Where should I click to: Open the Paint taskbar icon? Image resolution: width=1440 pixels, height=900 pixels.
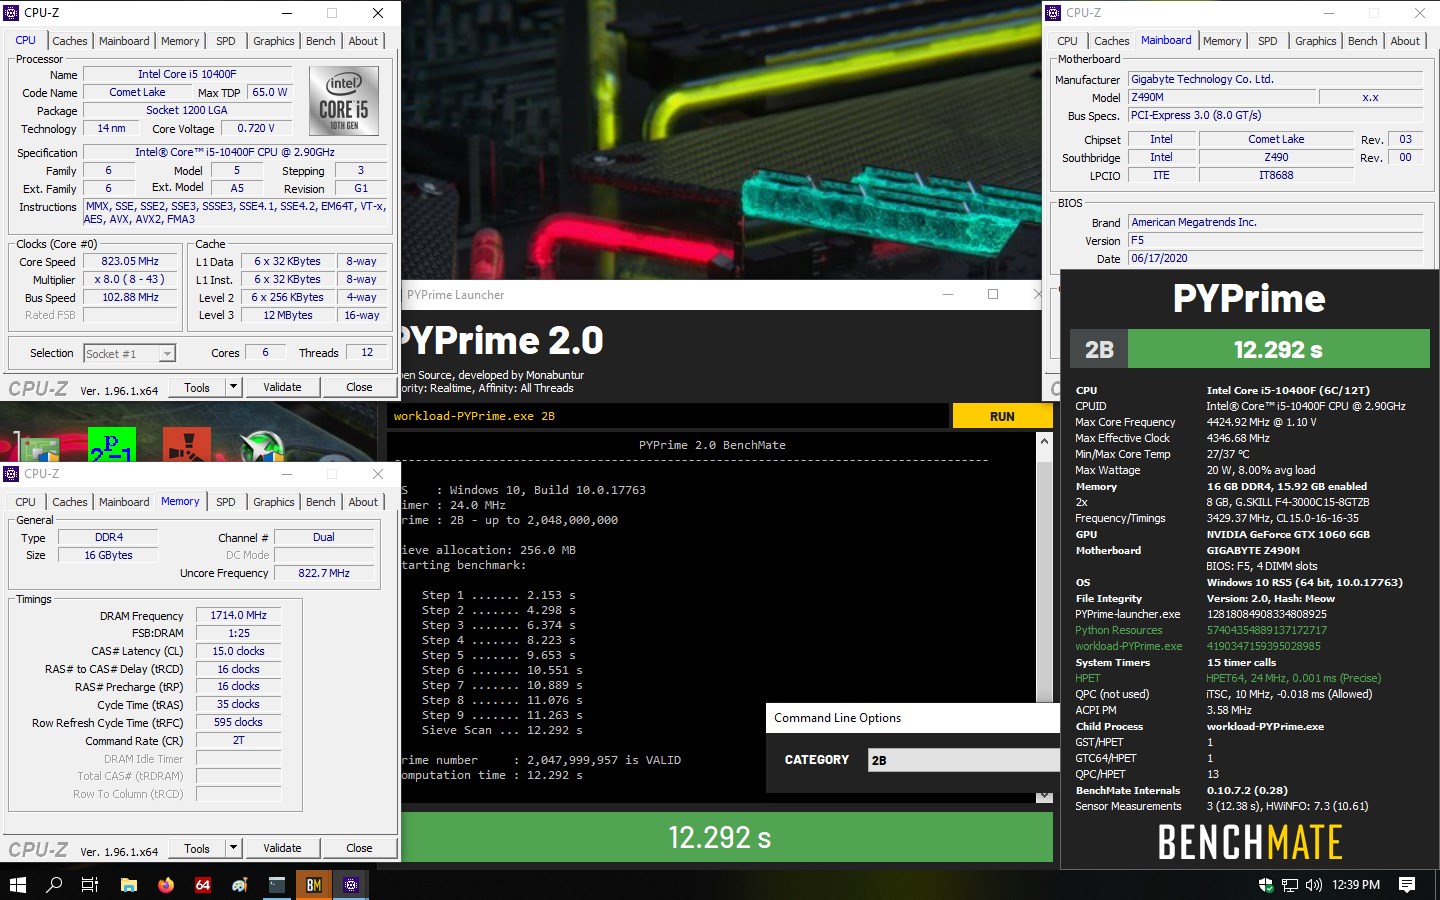[x=240, y=885]
